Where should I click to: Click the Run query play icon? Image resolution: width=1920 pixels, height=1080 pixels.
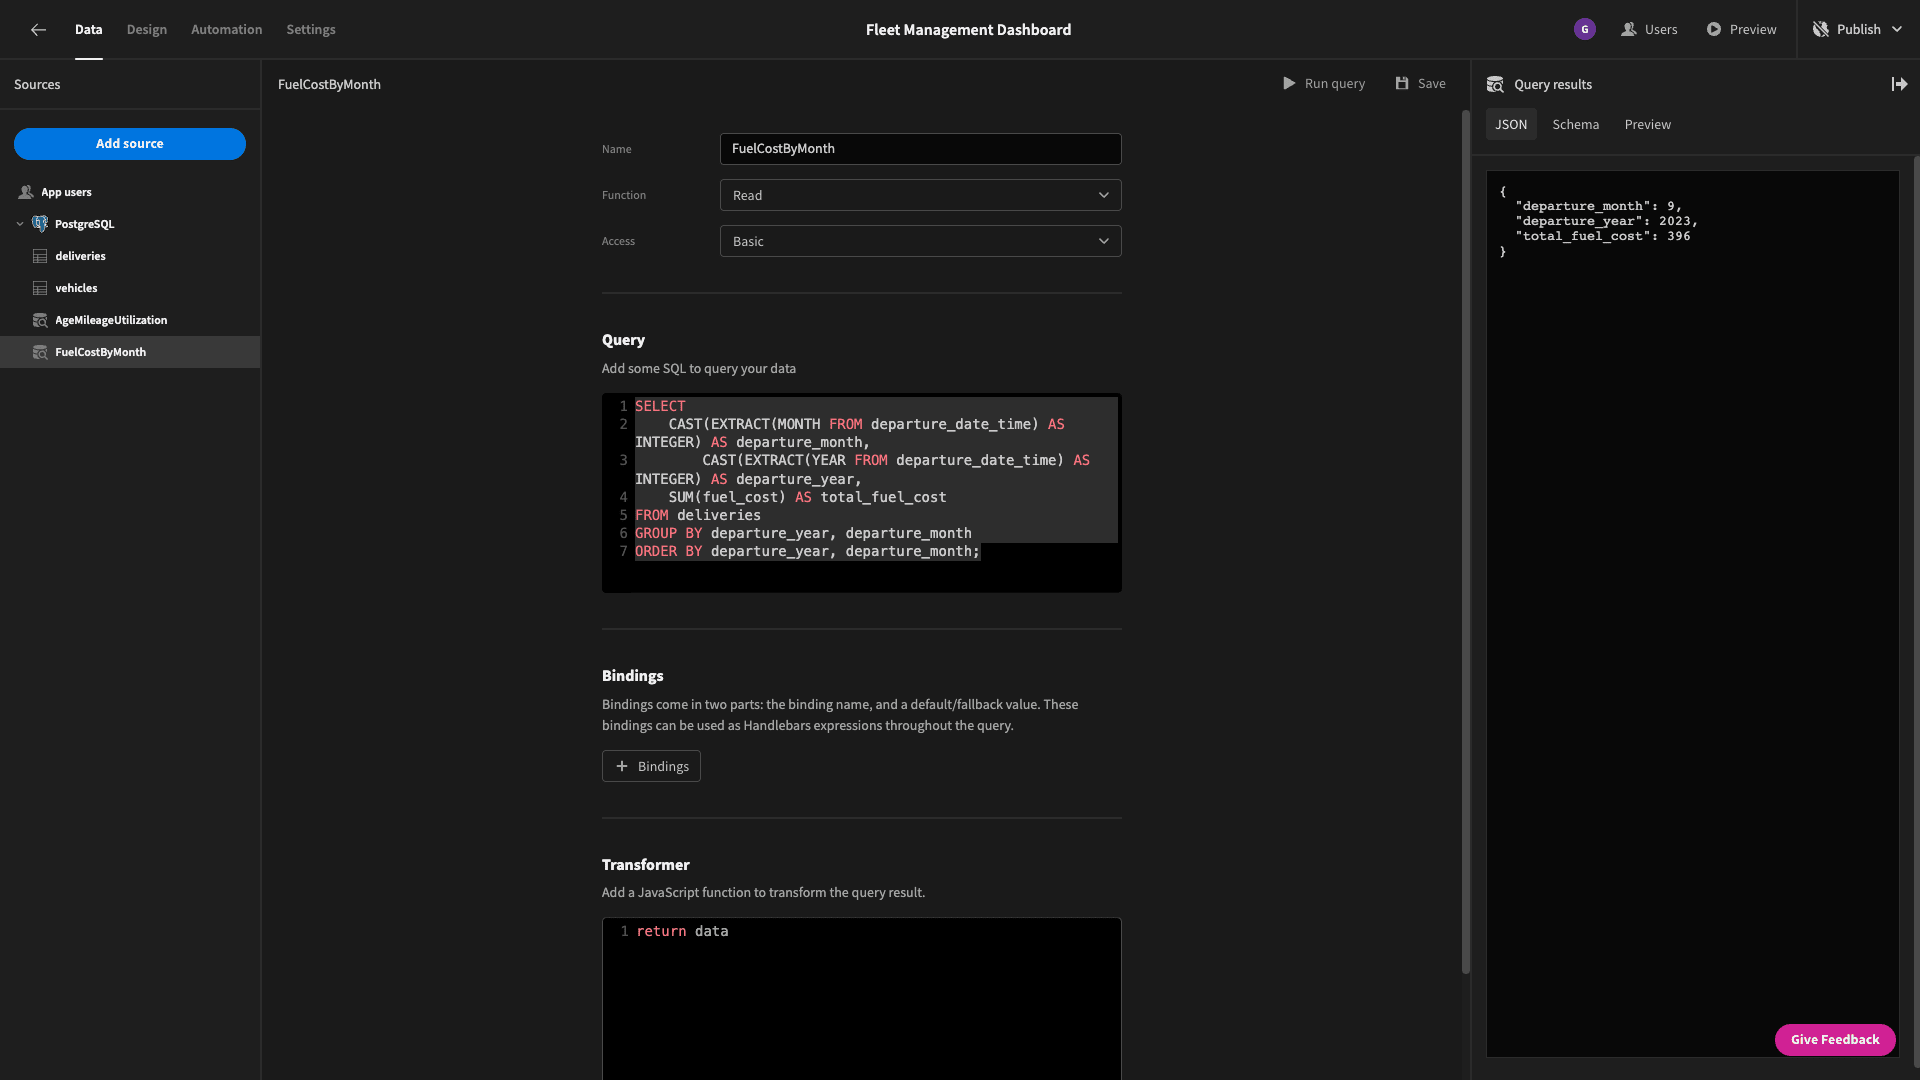tap(1289, 84)
